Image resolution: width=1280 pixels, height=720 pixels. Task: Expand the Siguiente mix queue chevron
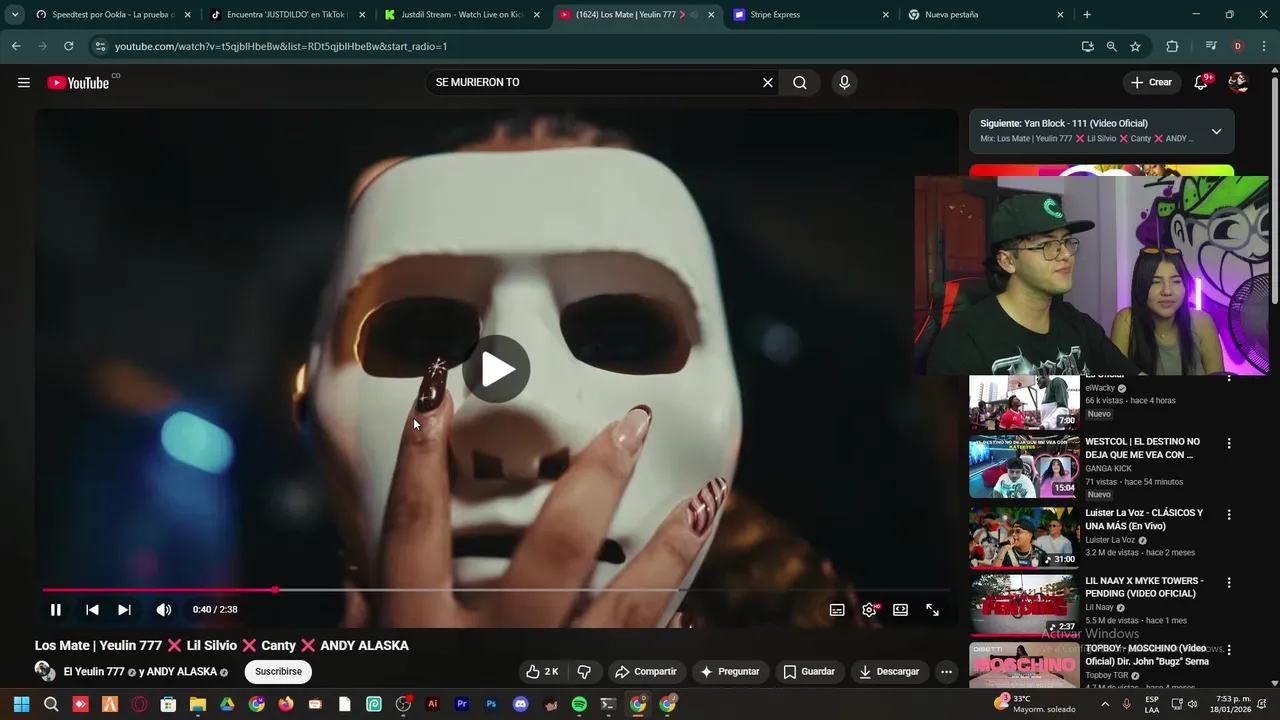pyautogui.click(x=1216, y=131)
